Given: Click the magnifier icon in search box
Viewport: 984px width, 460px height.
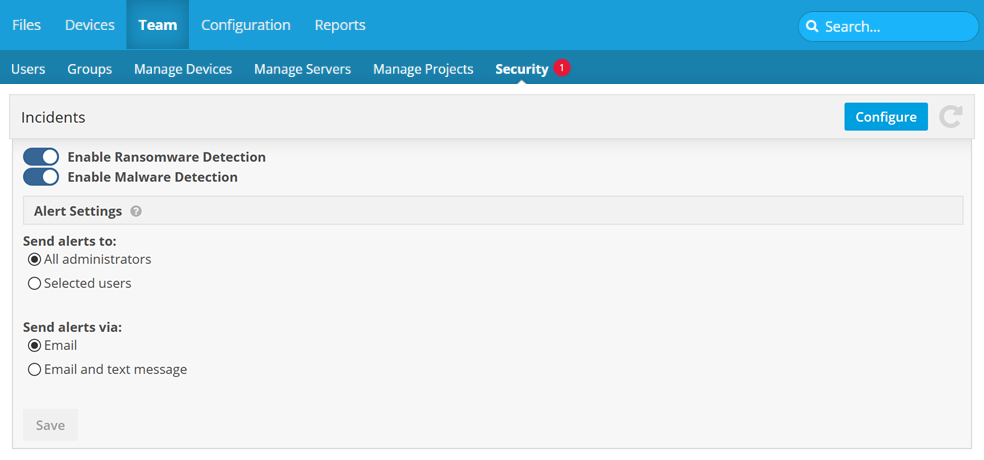Looking at the screenshot, I should pos(813,27).
